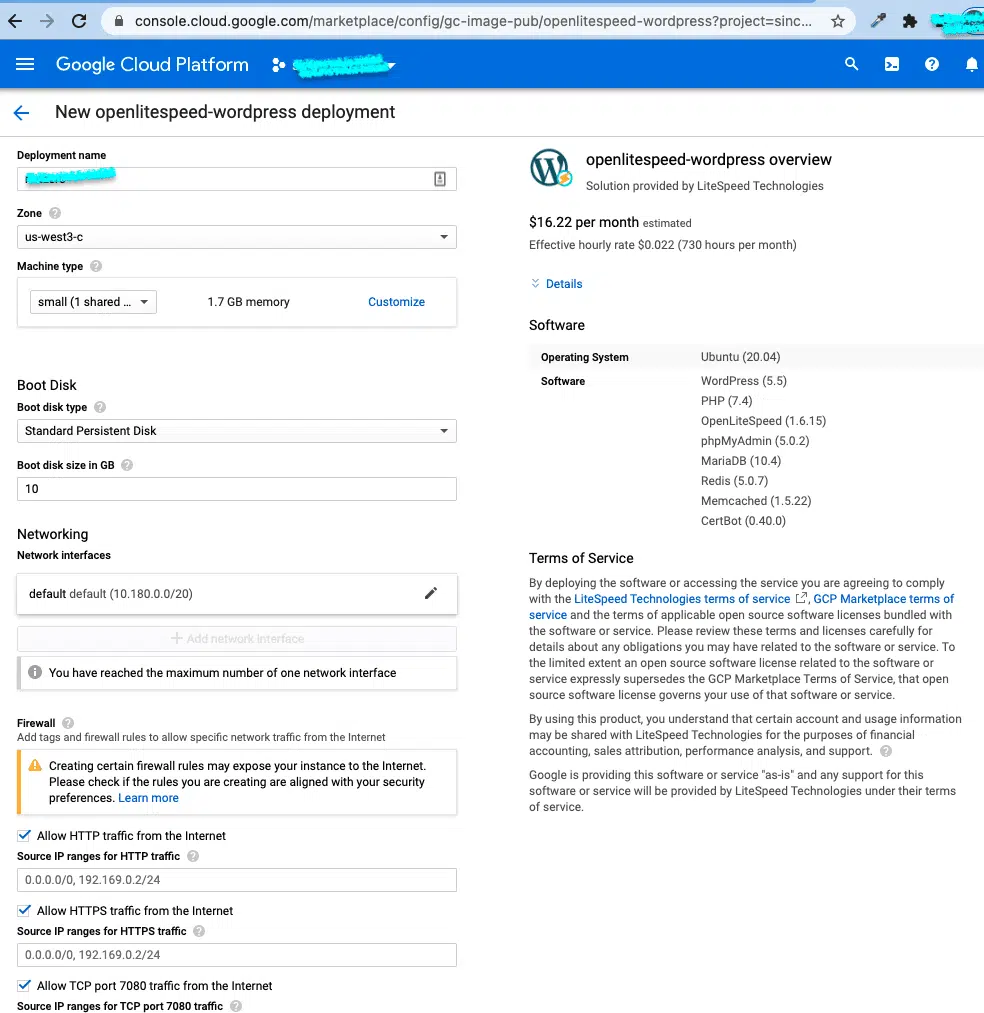
Task: Open the notifications bell icon
Action: click(971, 64)
